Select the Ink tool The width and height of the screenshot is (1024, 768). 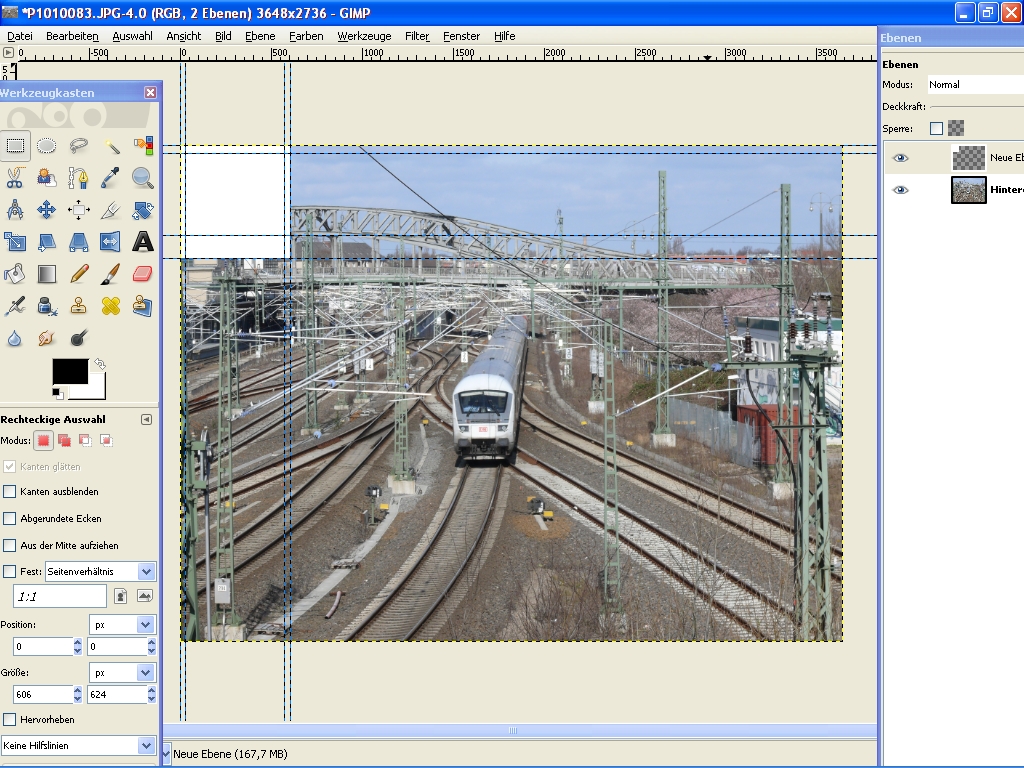(x=46, y=306)
